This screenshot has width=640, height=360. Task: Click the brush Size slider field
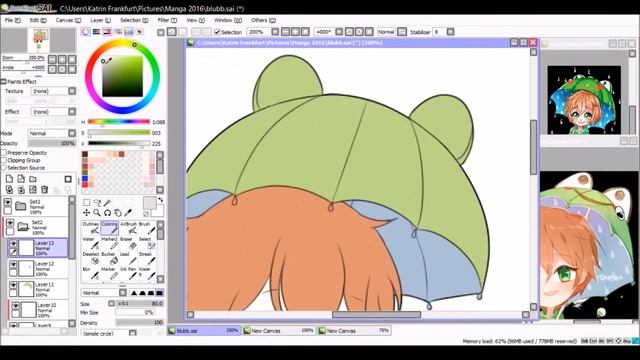[140, 304]
